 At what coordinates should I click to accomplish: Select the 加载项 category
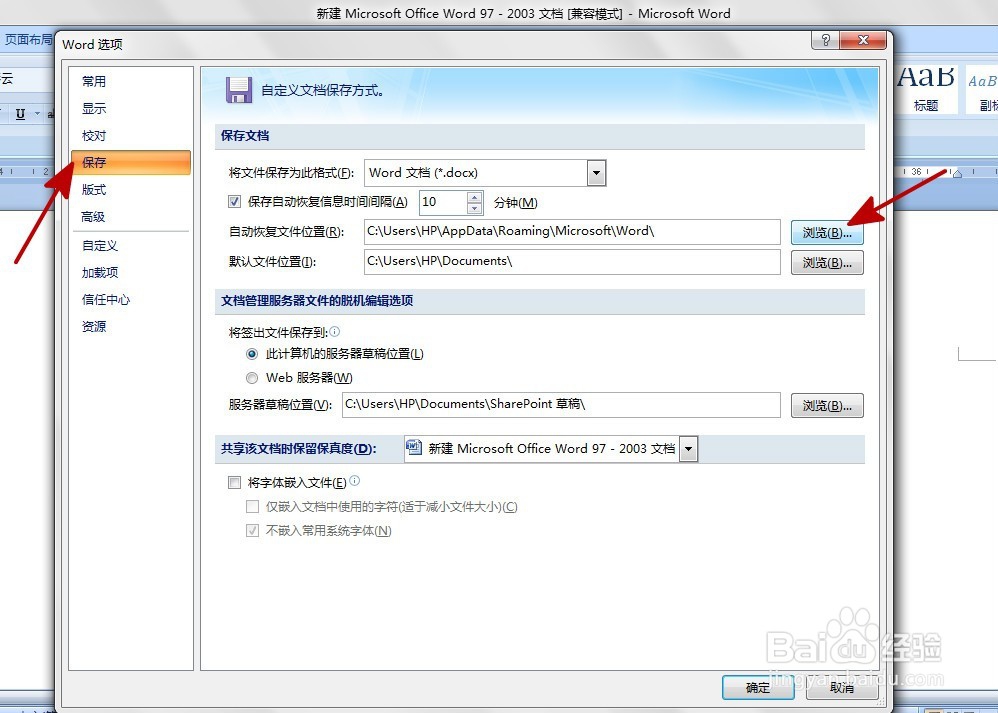[100, 272]
